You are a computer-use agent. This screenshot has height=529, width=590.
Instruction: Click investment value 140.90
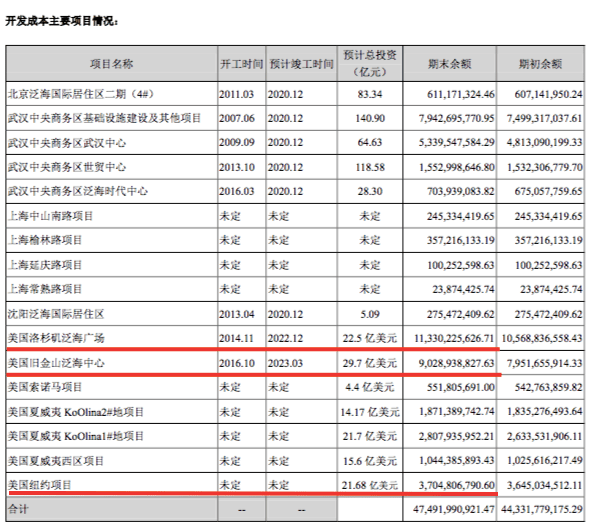point(370,118)
